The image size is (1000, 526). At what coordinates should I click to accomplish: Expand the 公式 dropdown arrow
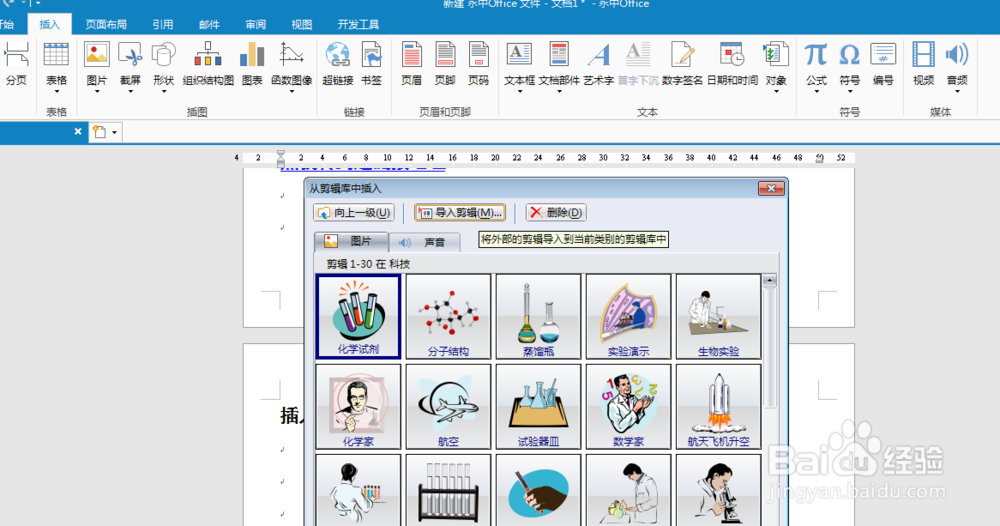point(816,92)
